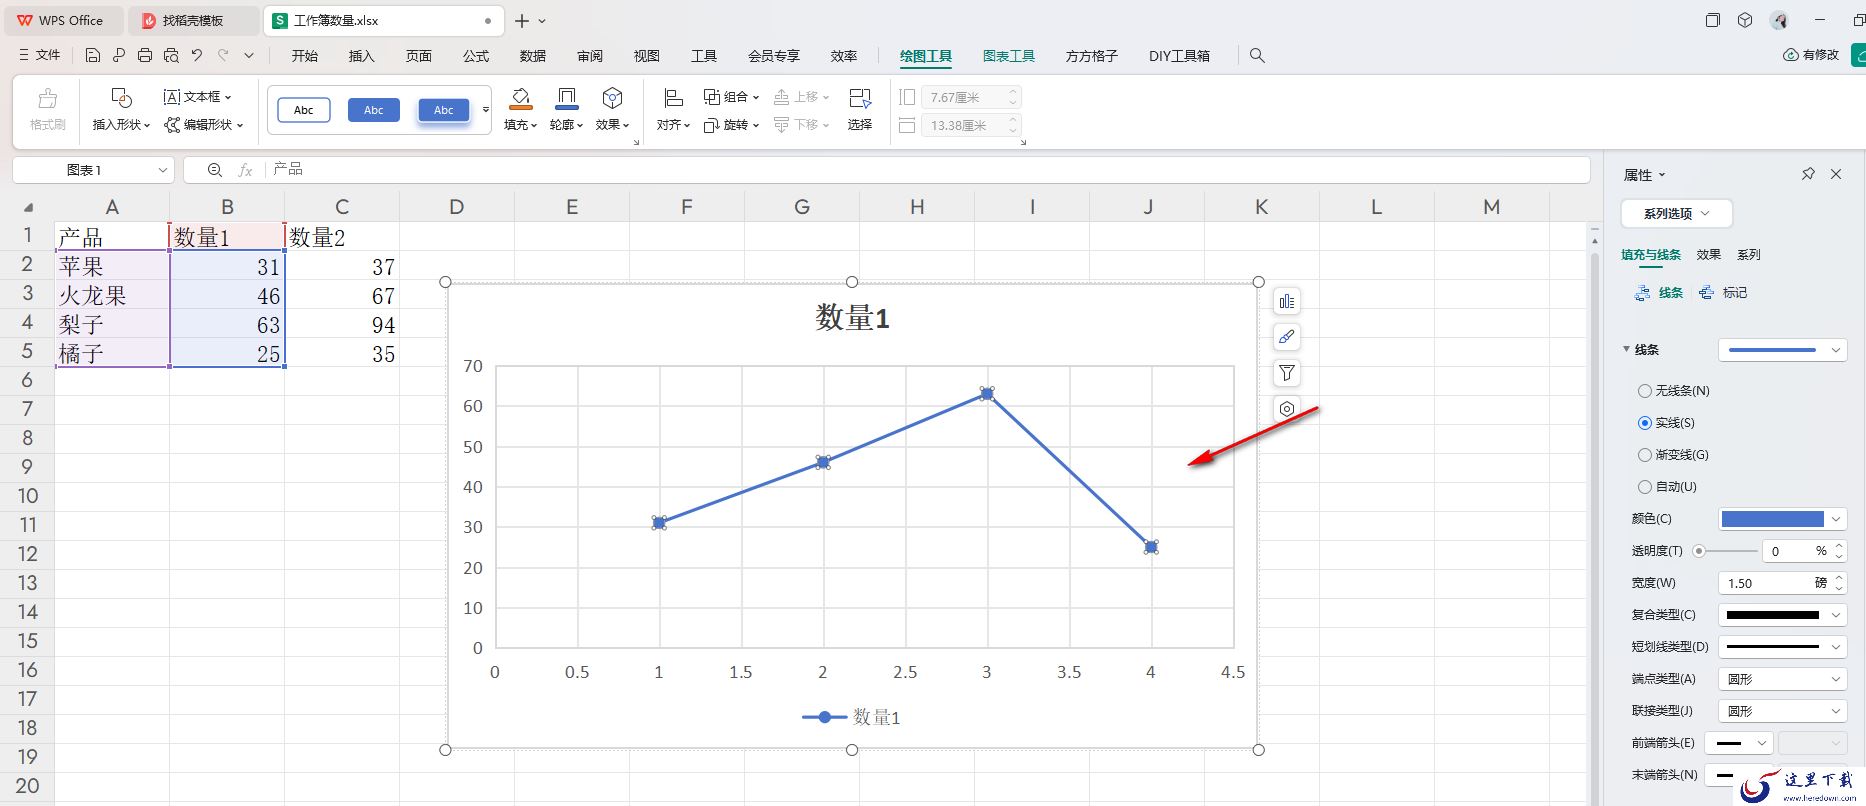Click the 选择 selection pane icon
Screen dimensions: 1866x806
point(859,98)
